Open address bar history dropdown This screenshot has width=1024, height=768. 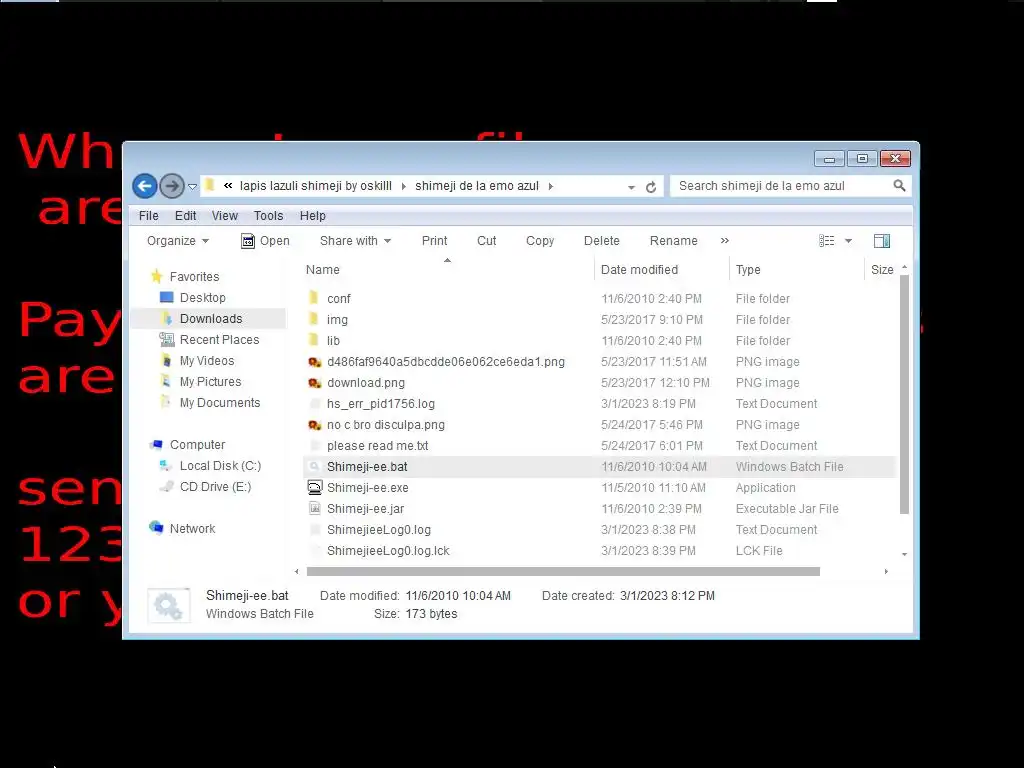tap(632, 187)
